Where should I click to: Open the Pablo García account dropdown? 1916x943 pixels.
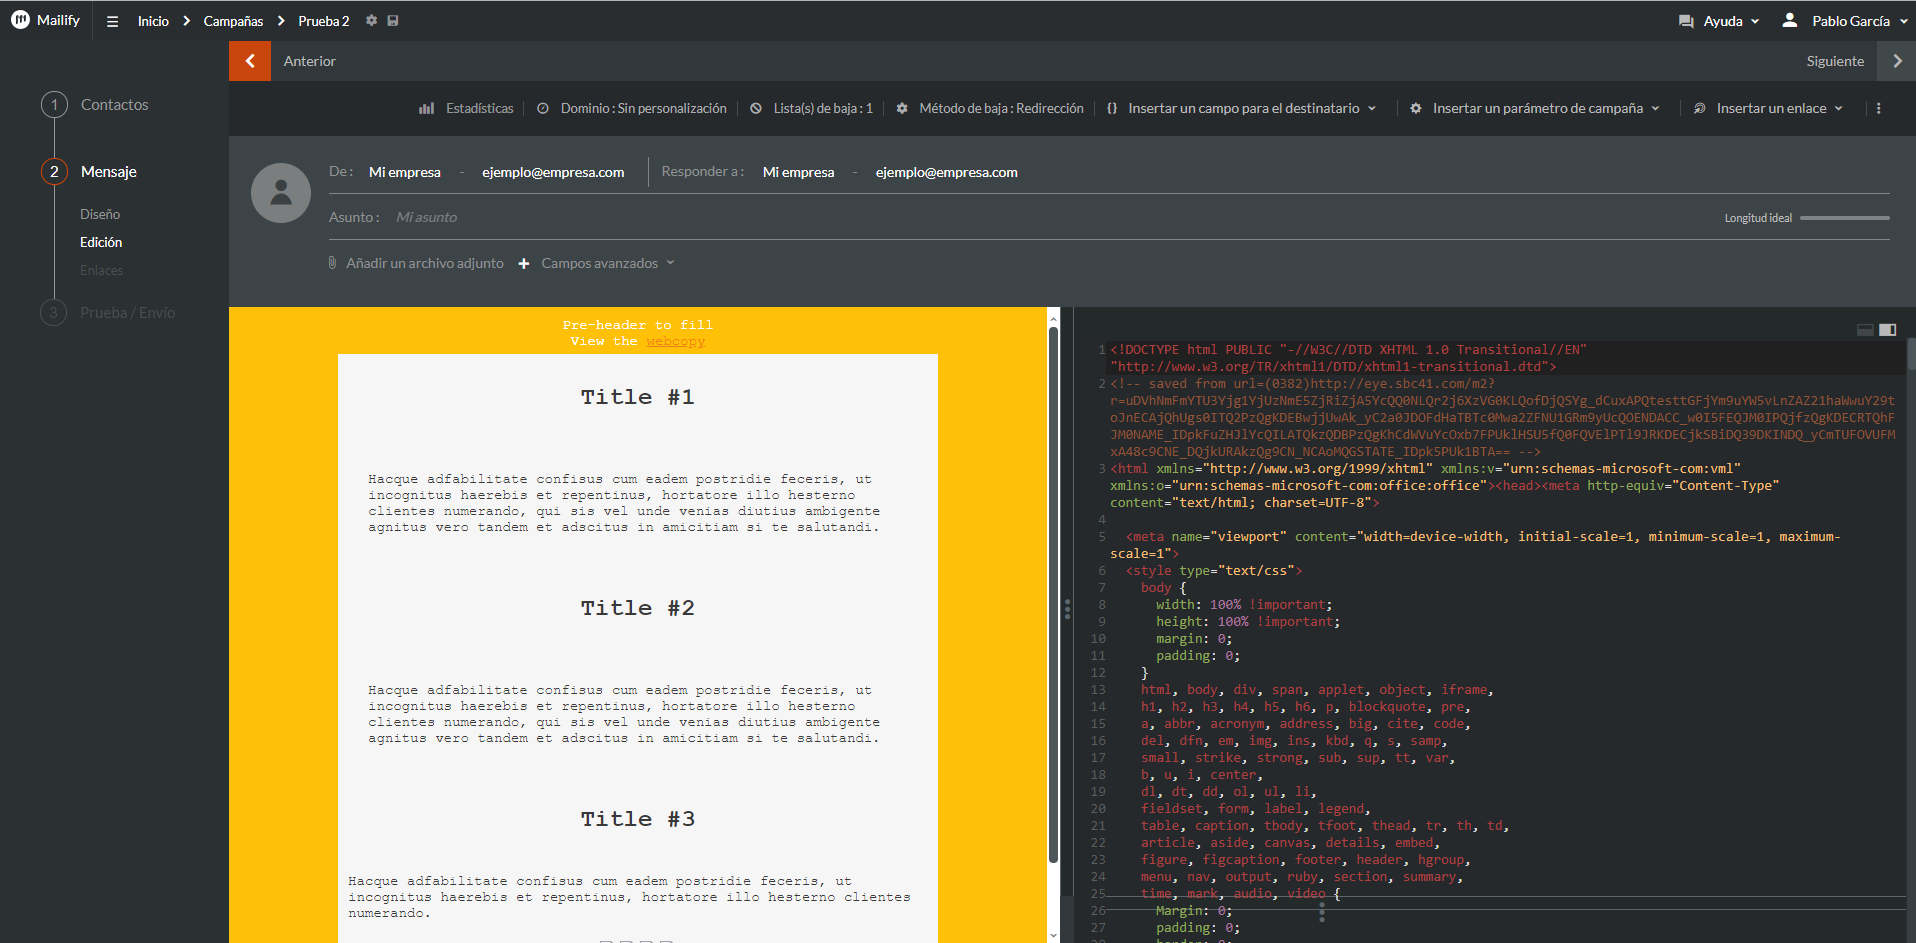[1902, 21]
